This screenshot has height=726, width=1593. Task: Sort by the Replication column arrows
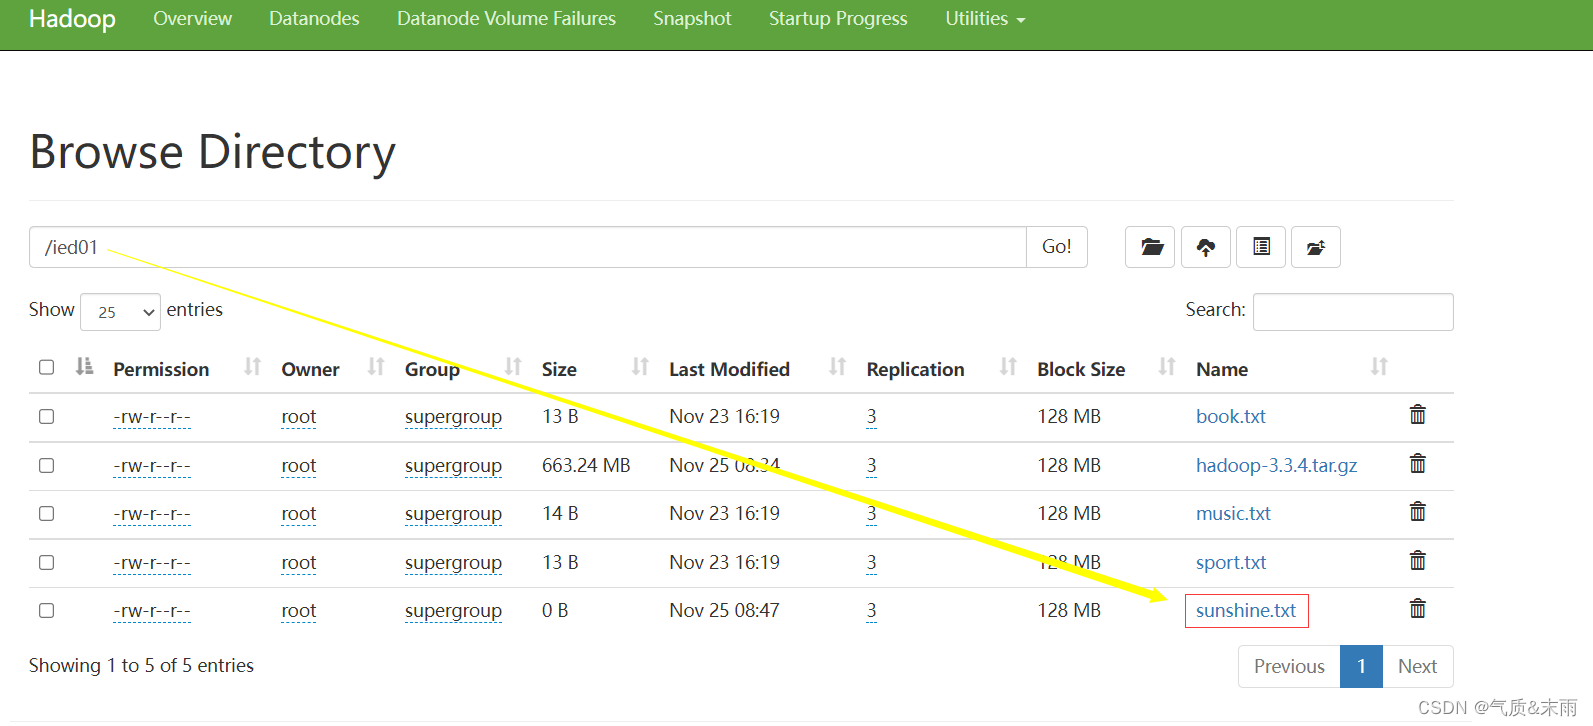click(1008, 368)
